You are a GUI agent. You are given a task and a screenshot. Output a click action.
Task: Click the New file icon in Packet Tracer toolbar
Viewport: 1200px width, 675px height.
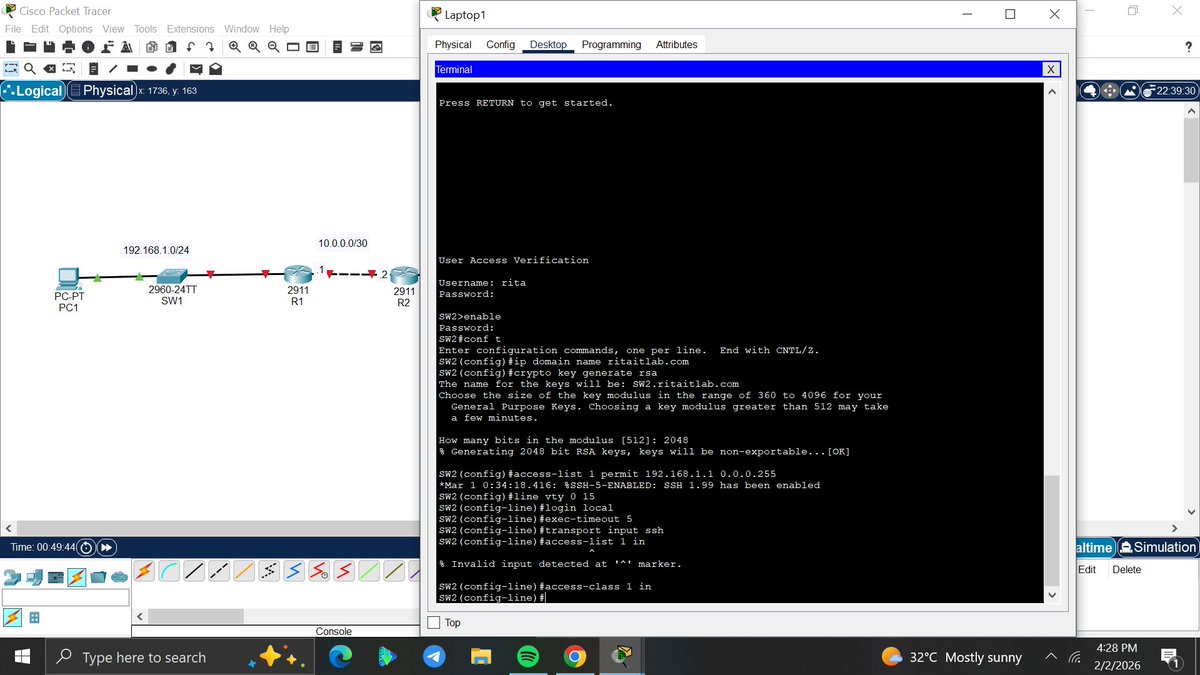click(x=11, y=47)
